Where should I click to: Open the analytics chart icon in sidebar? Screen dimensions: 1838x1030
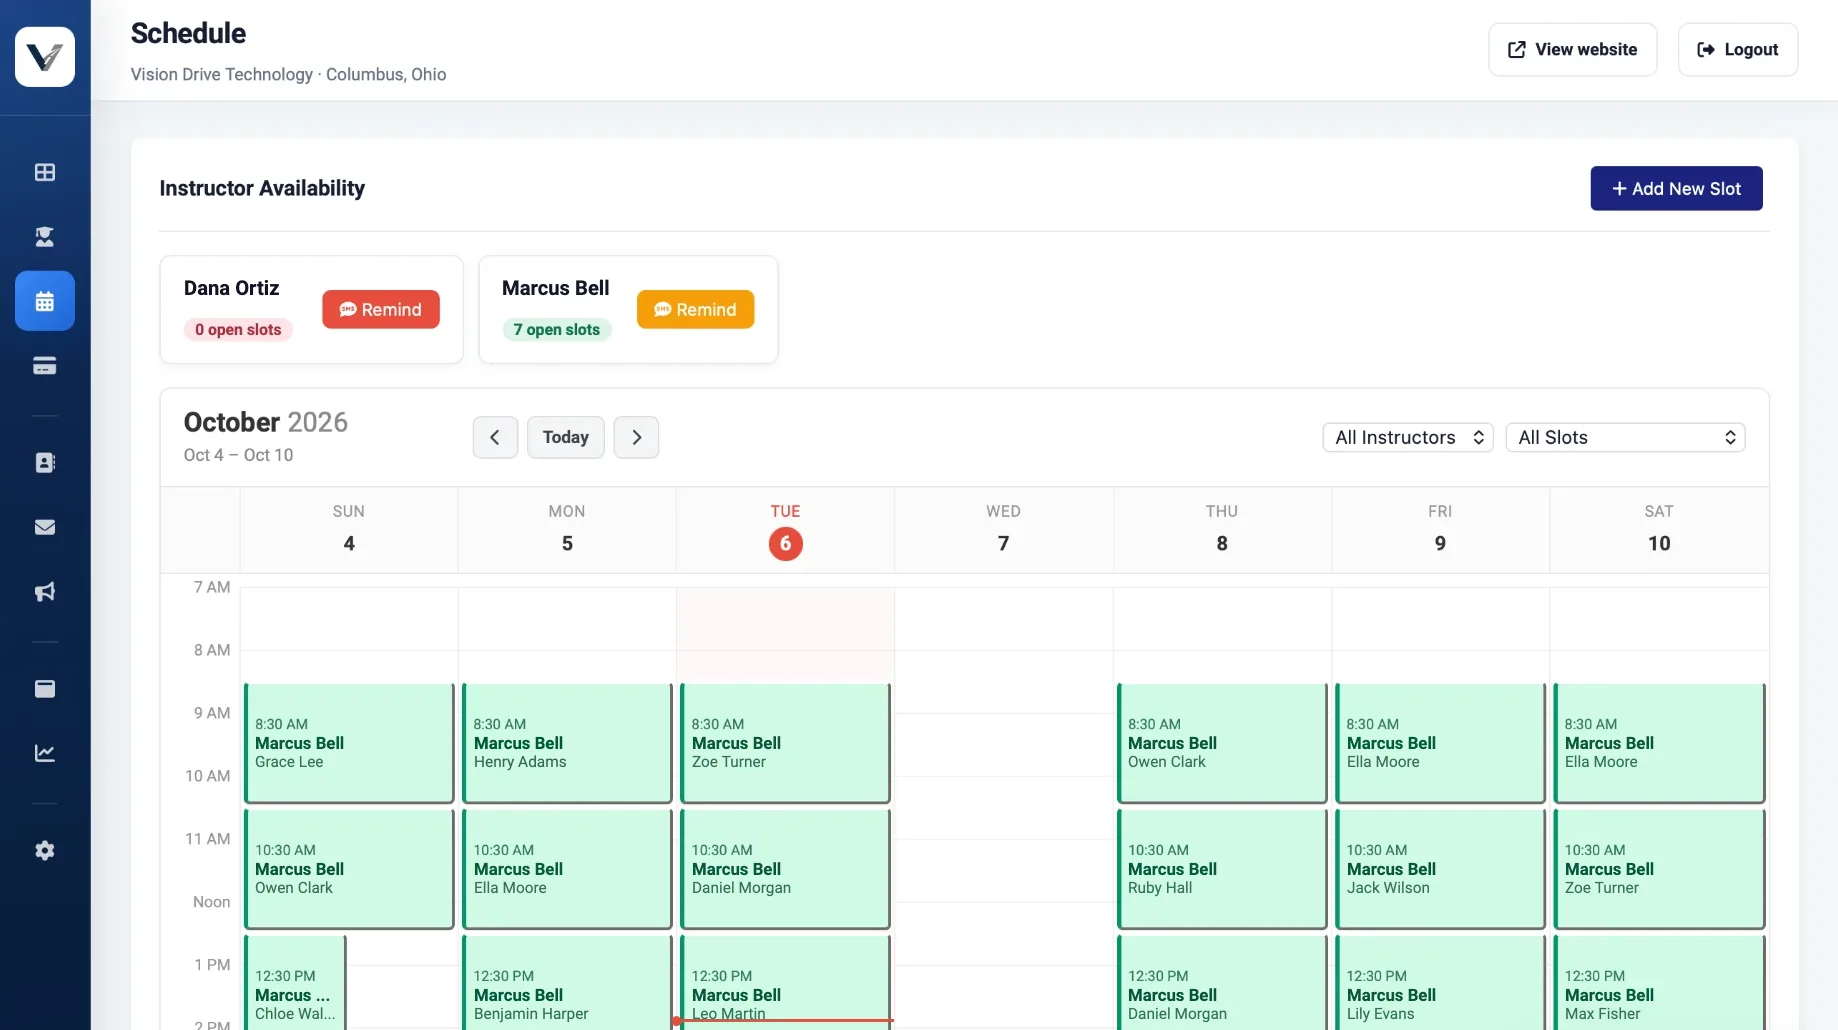pyautogui.click(x=45, y=753)
